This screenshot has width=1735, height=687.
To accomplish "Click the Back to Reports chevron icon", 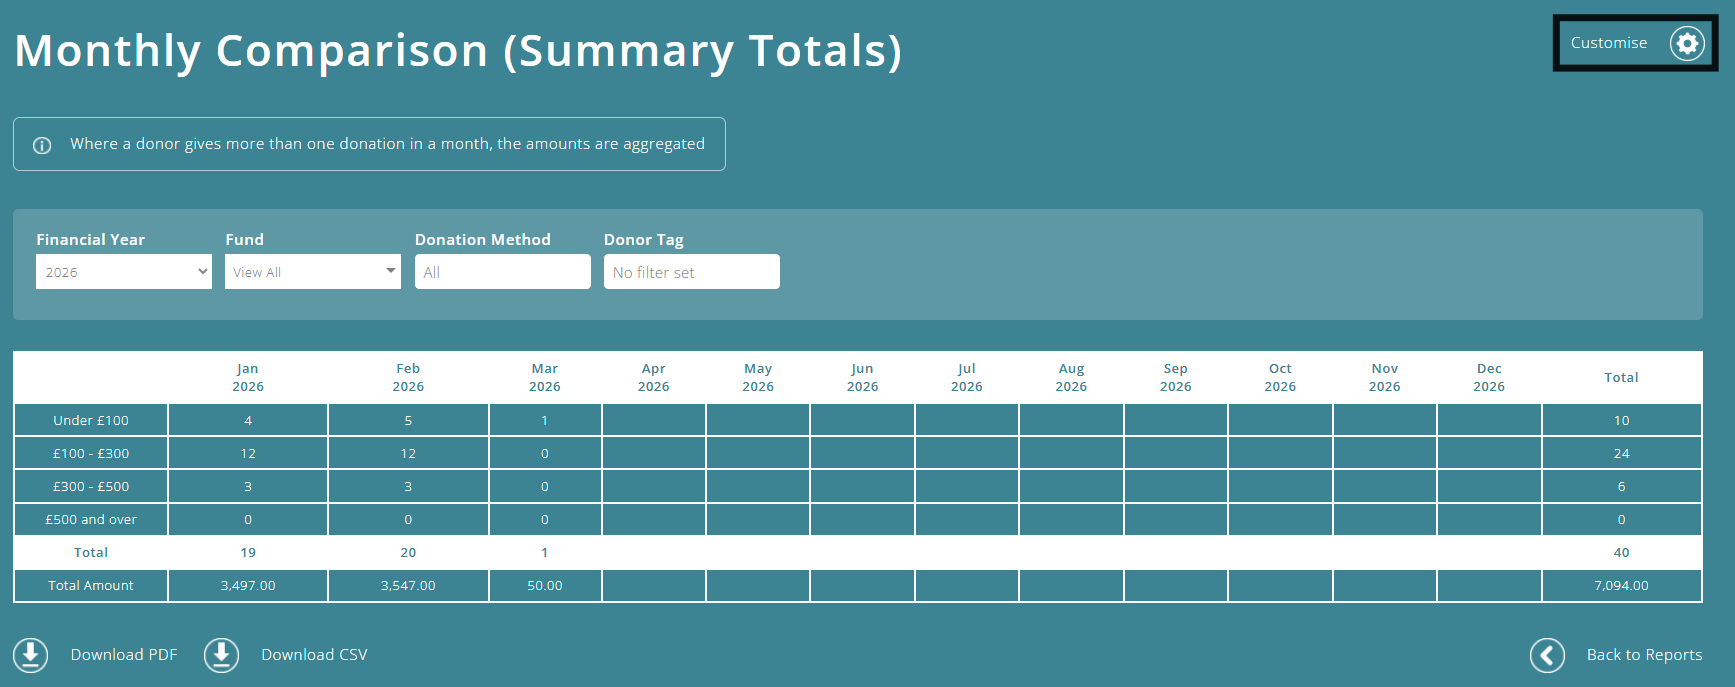I will [x=1547, y=655].
